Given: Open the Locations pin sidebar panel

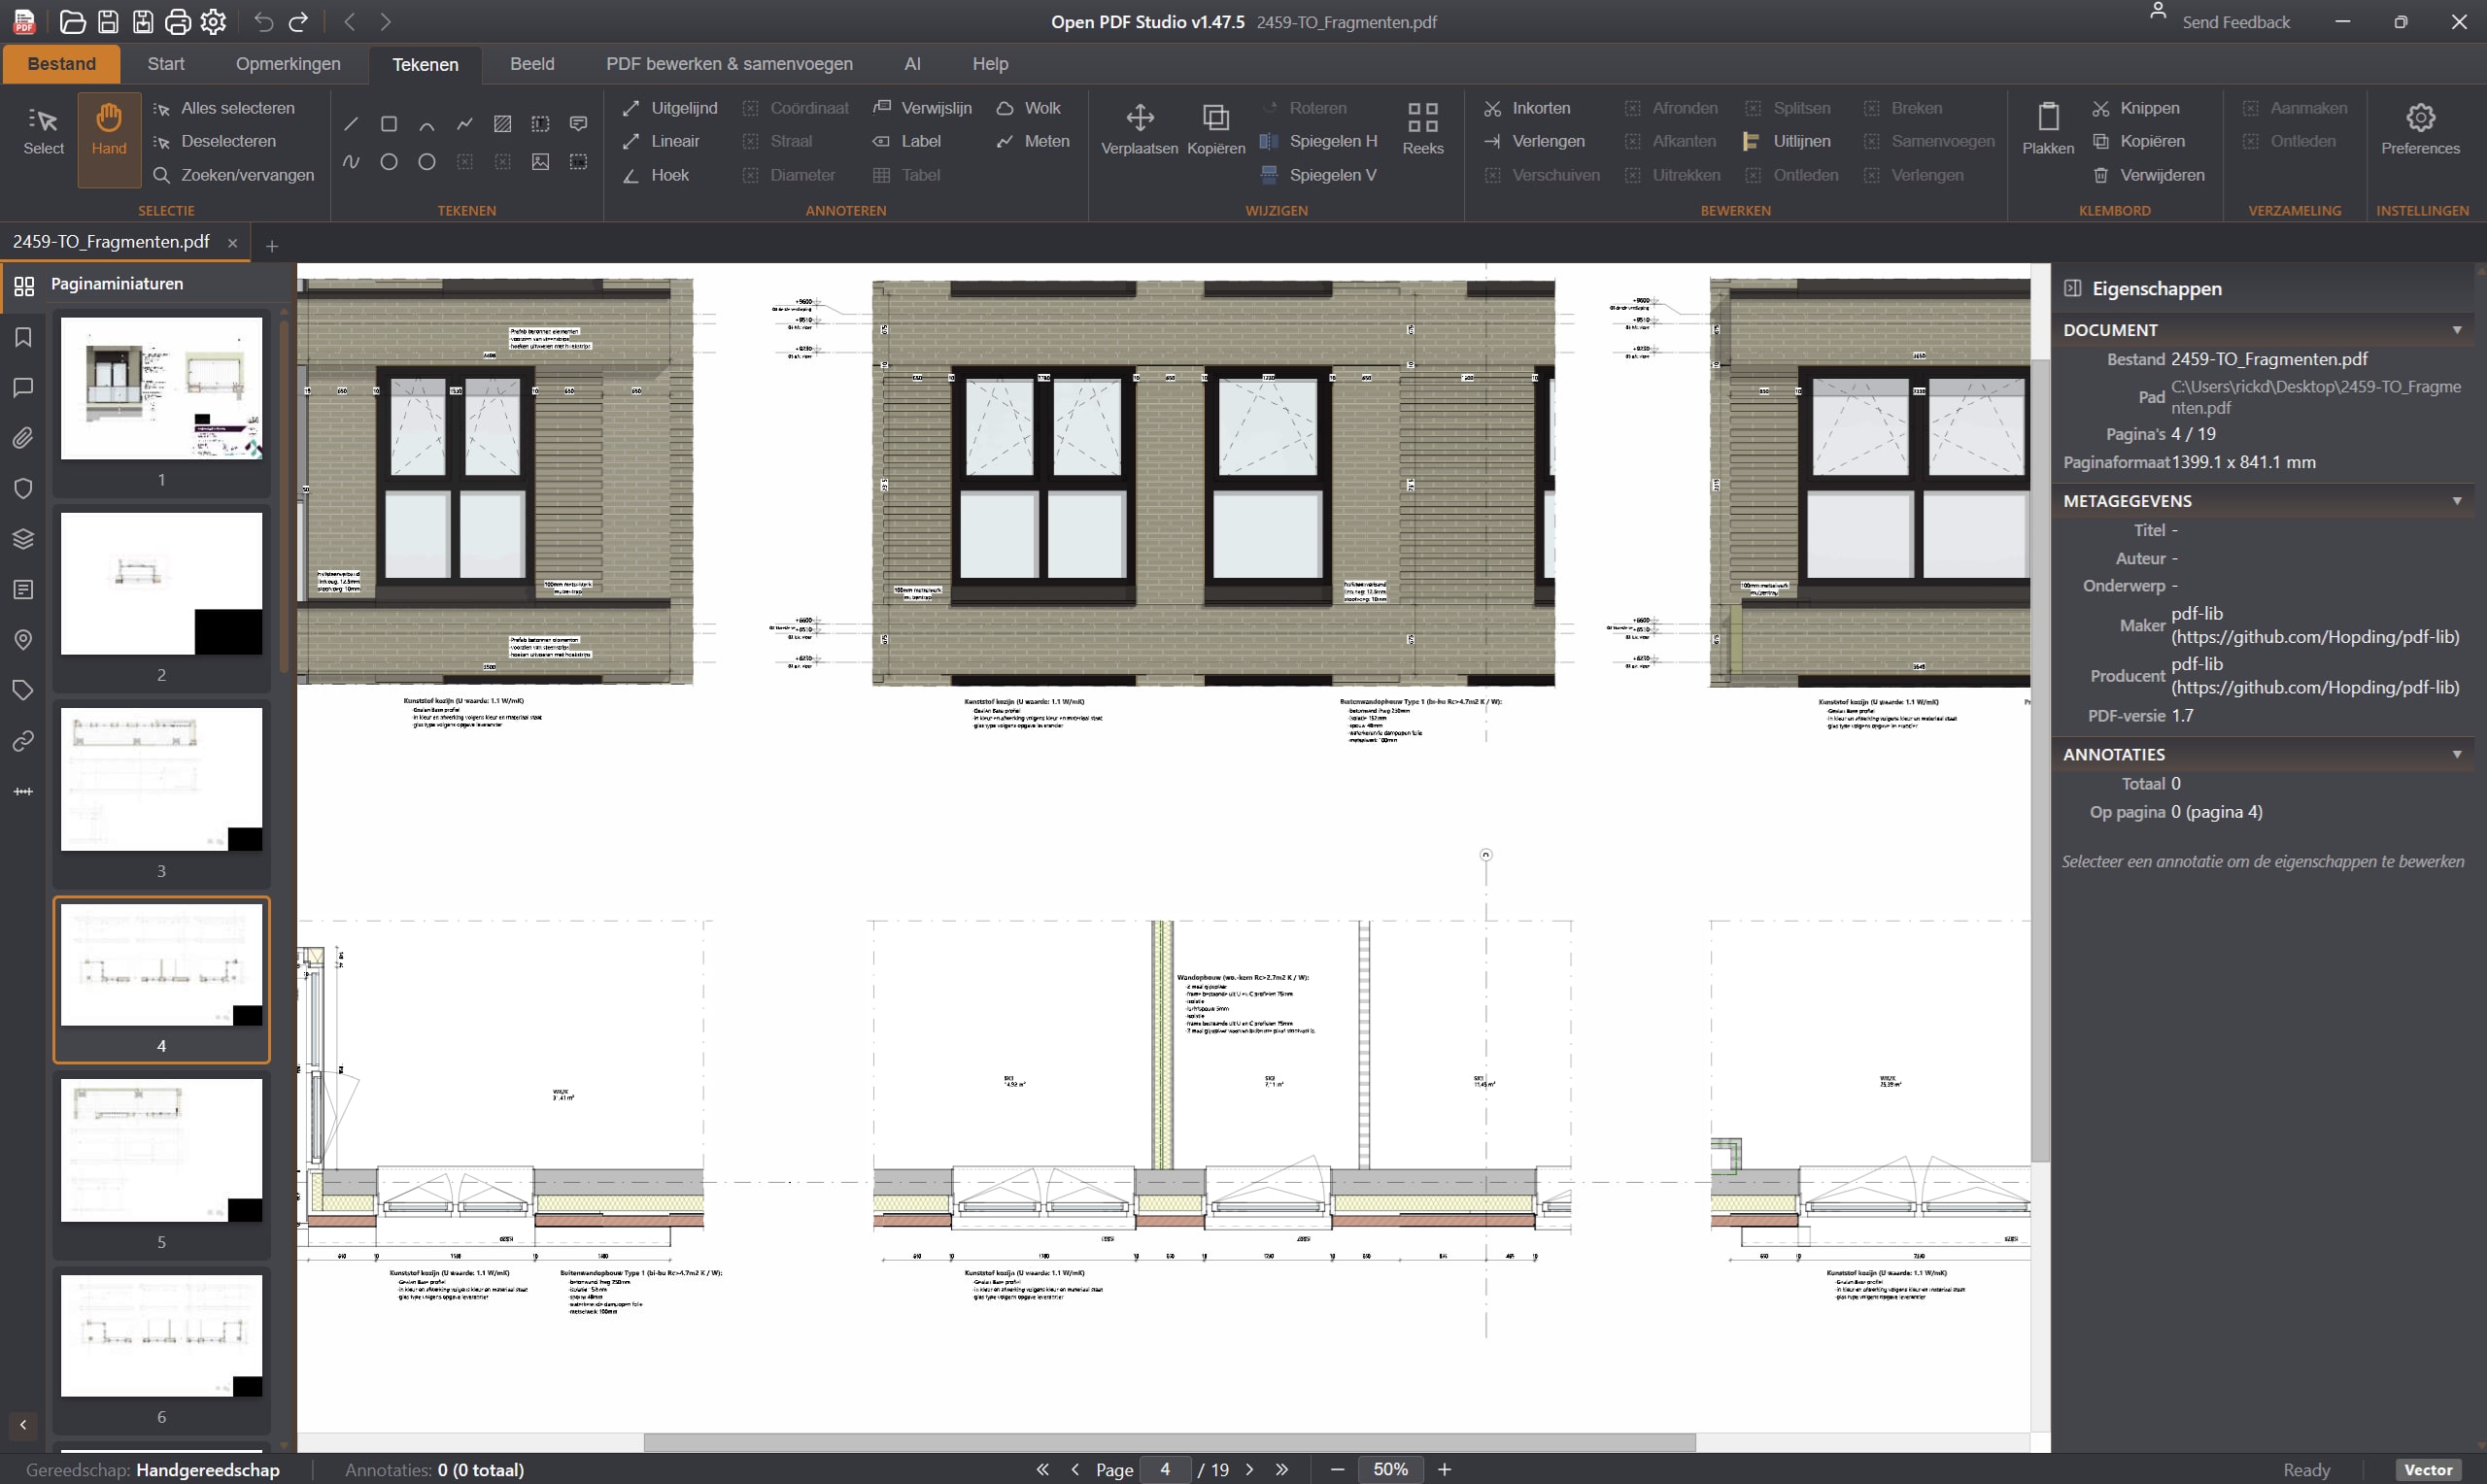Looking at the screenshot, I should (x=23, y=640).
